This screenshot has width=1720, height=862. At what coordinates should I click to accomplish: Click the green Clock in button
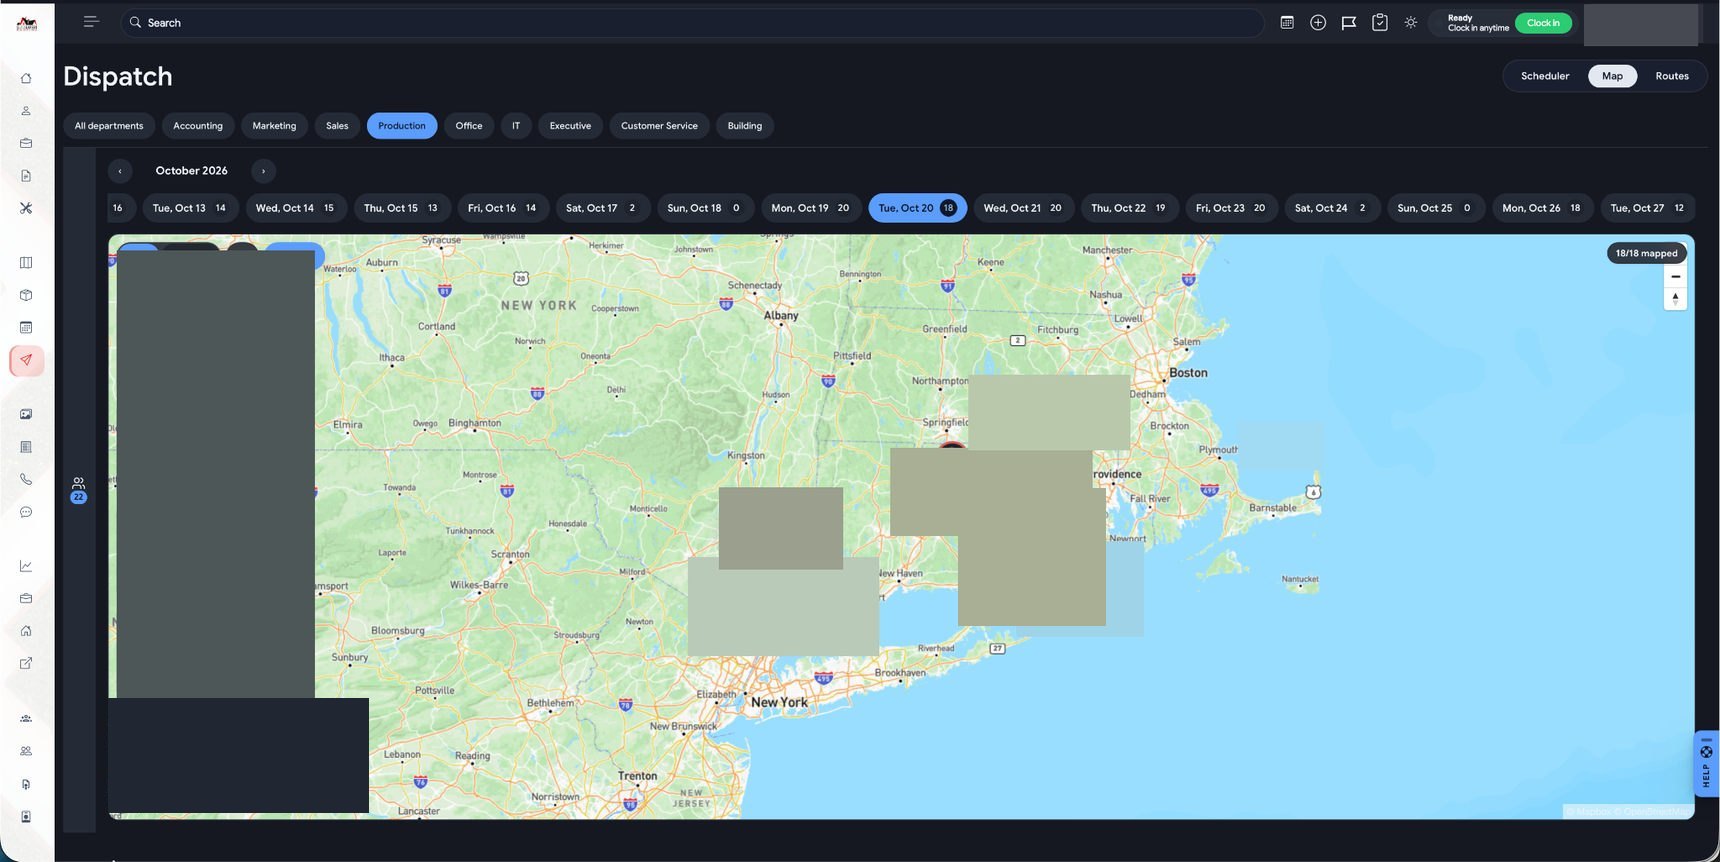point(1543,23)
